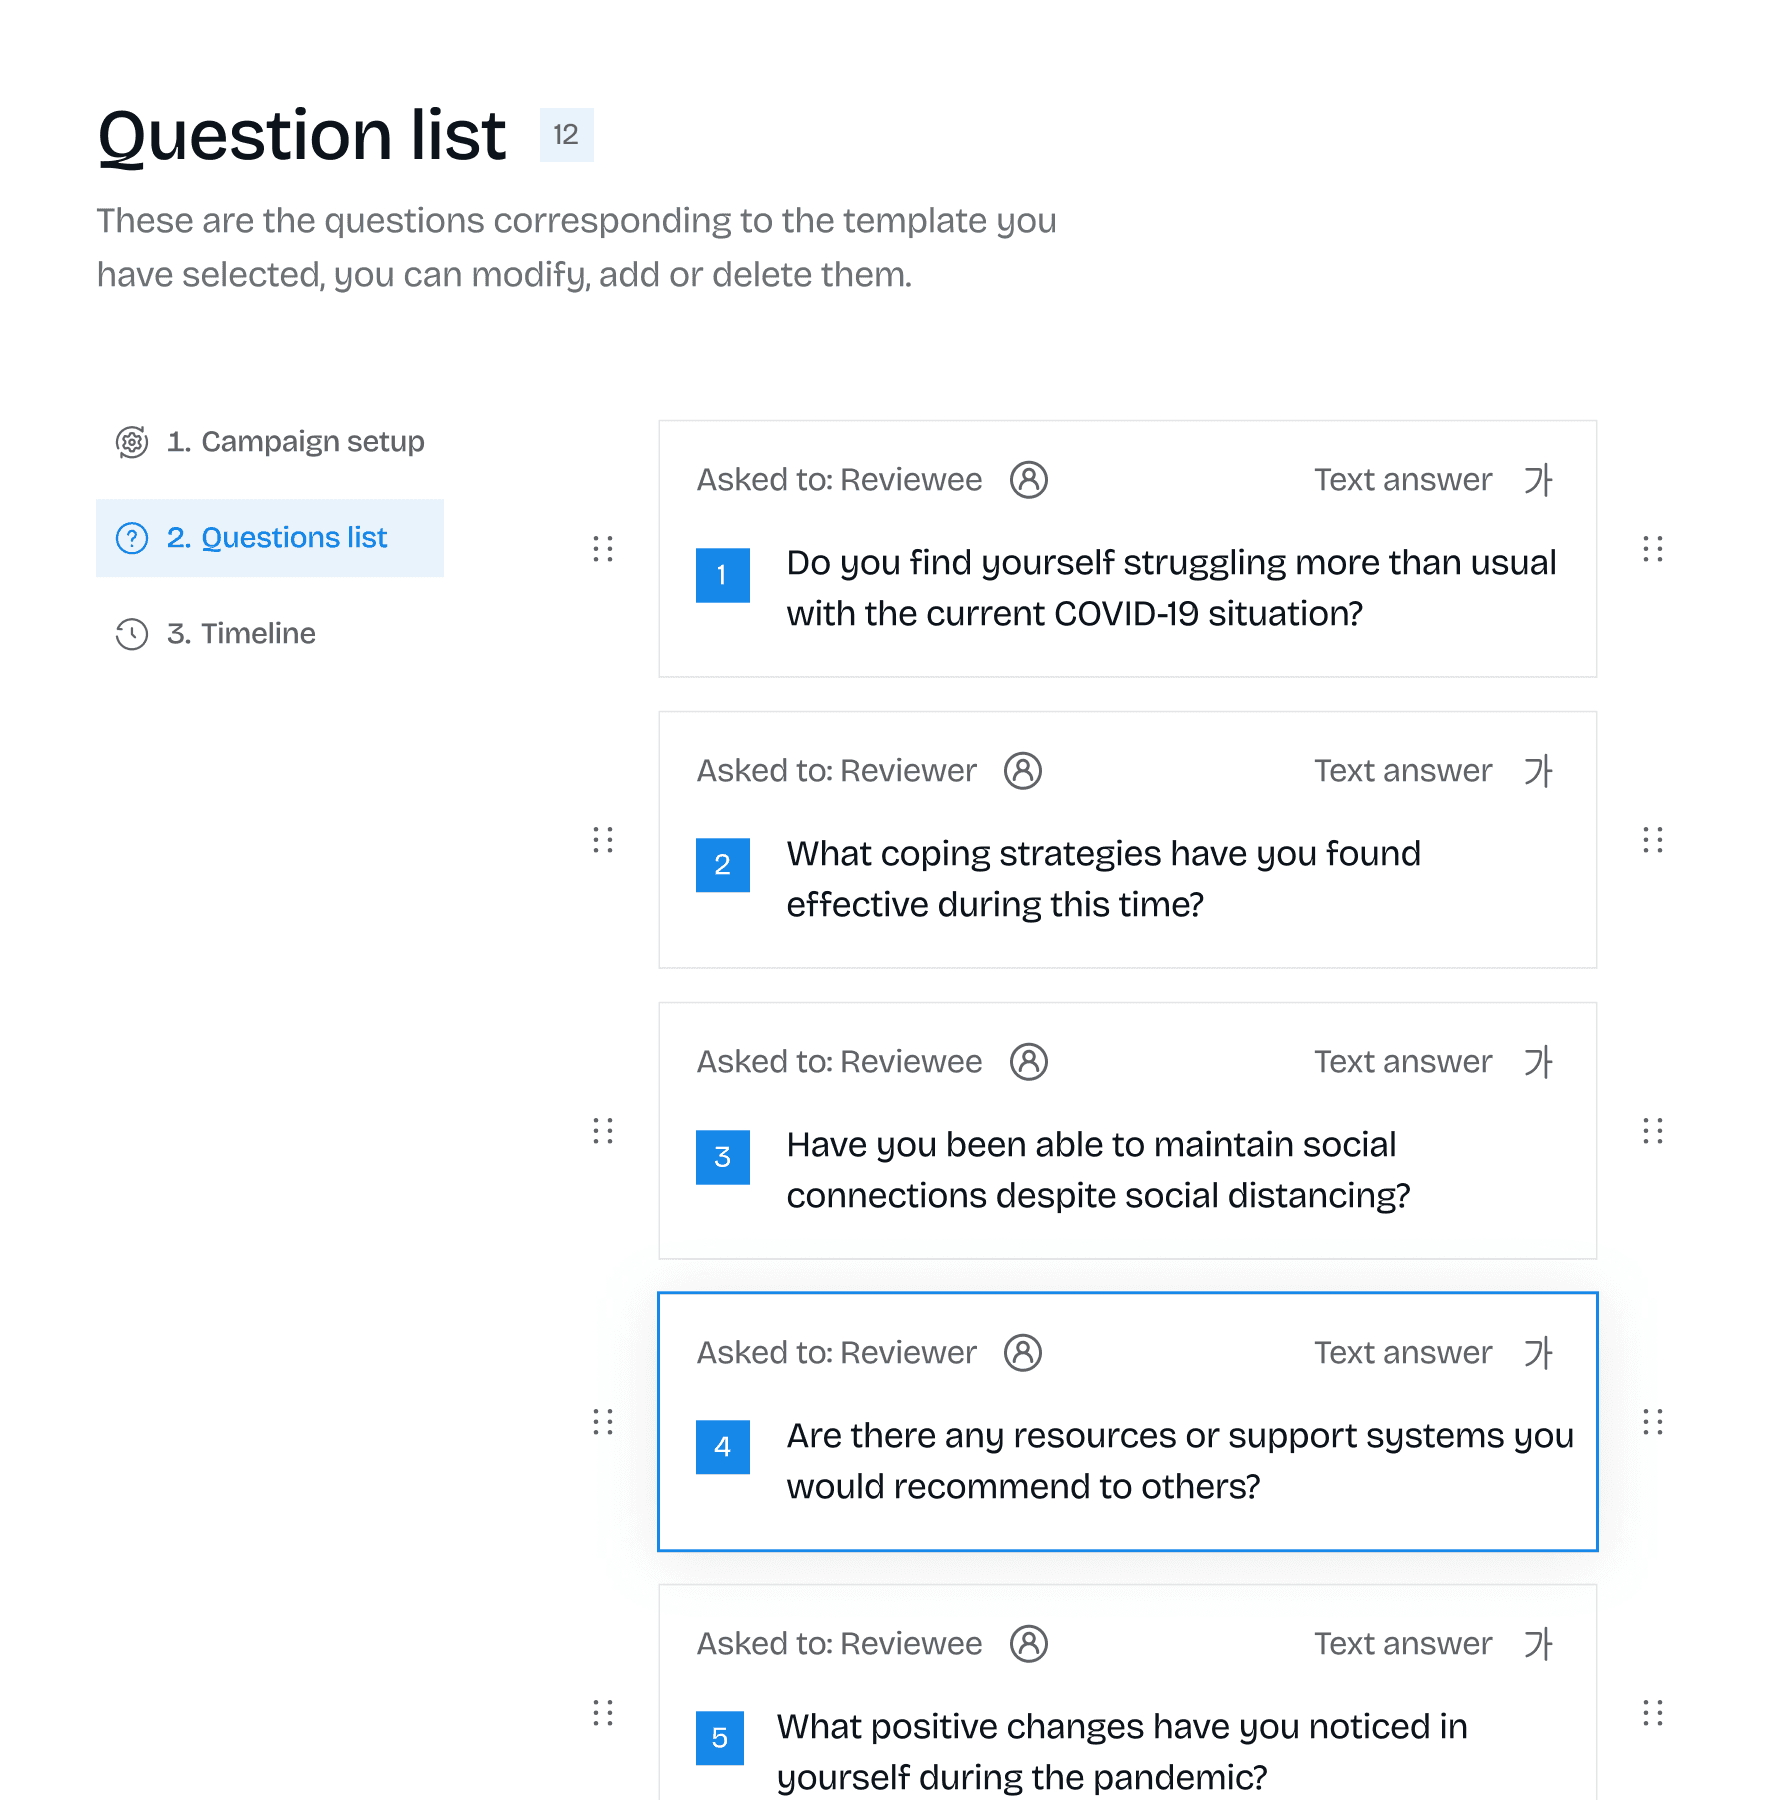Screen dimensions: 1770x1800
Task: Click the "가" text answer icon on question 1
Action: click(x=1540, y=480)
